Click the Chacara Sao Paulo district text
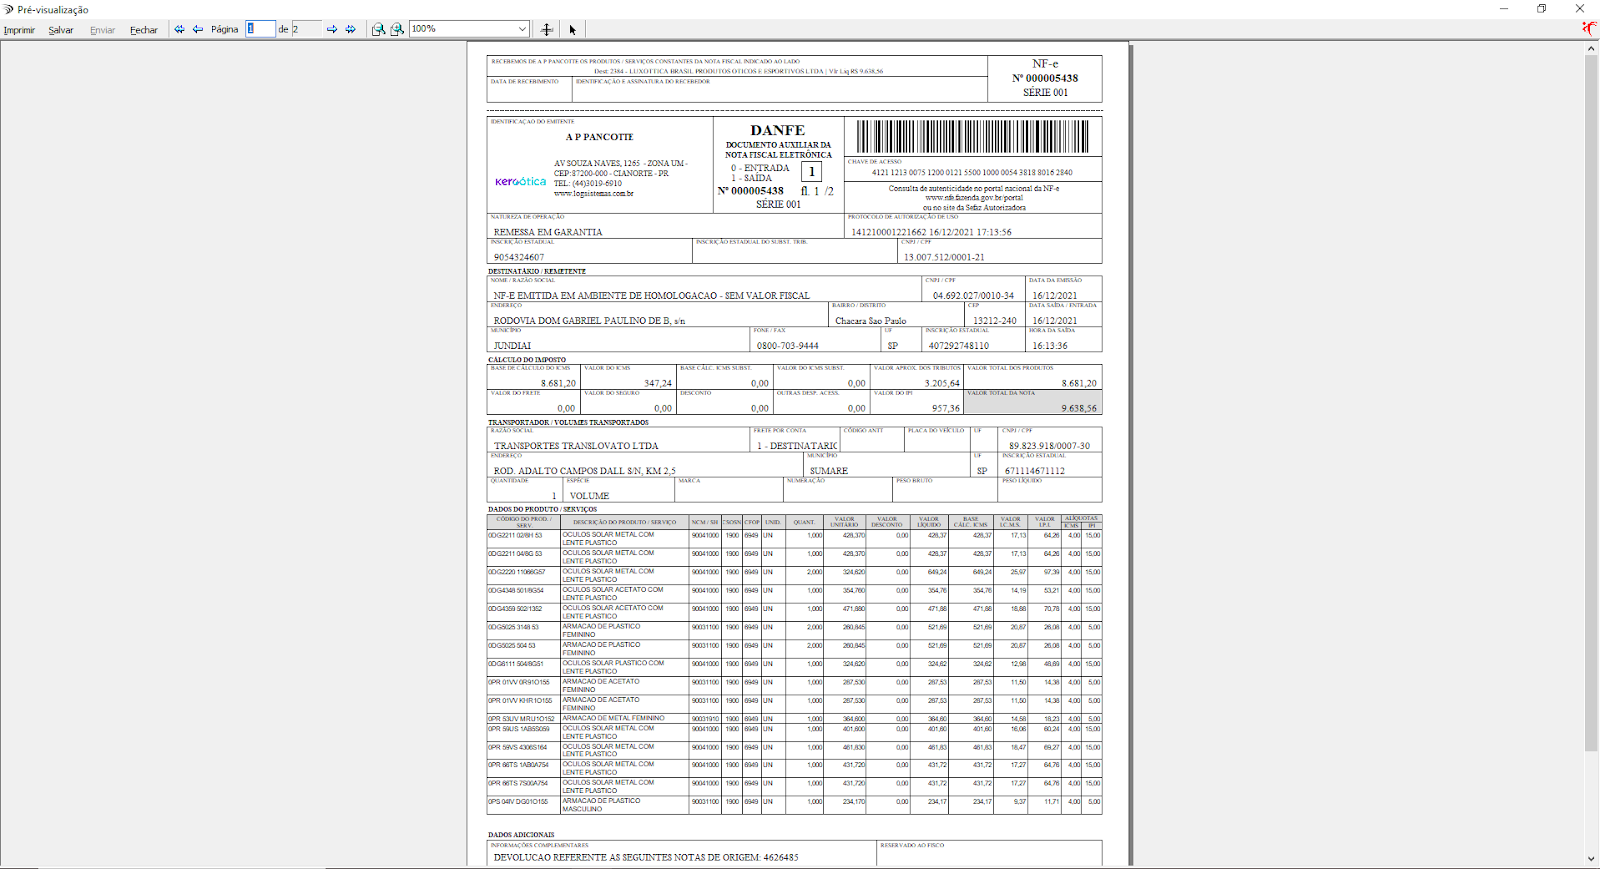The height and width of the screenshot is (869, 1600). (x=870, y=321)
